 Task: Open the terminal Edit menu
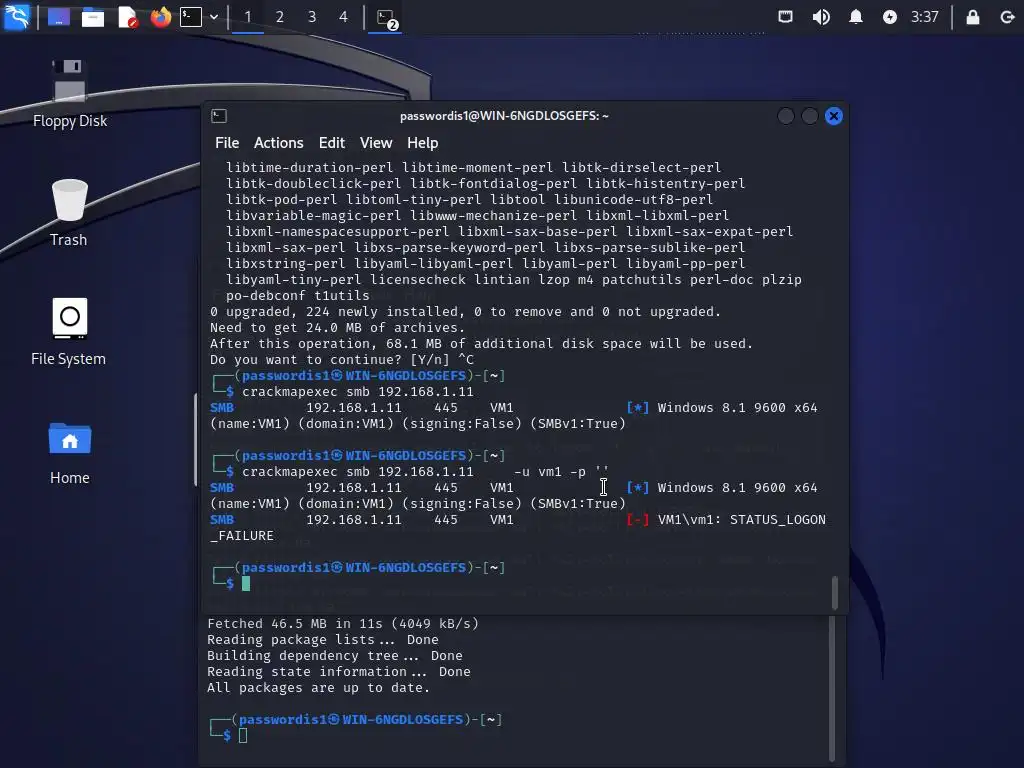(x=332, y=143)
